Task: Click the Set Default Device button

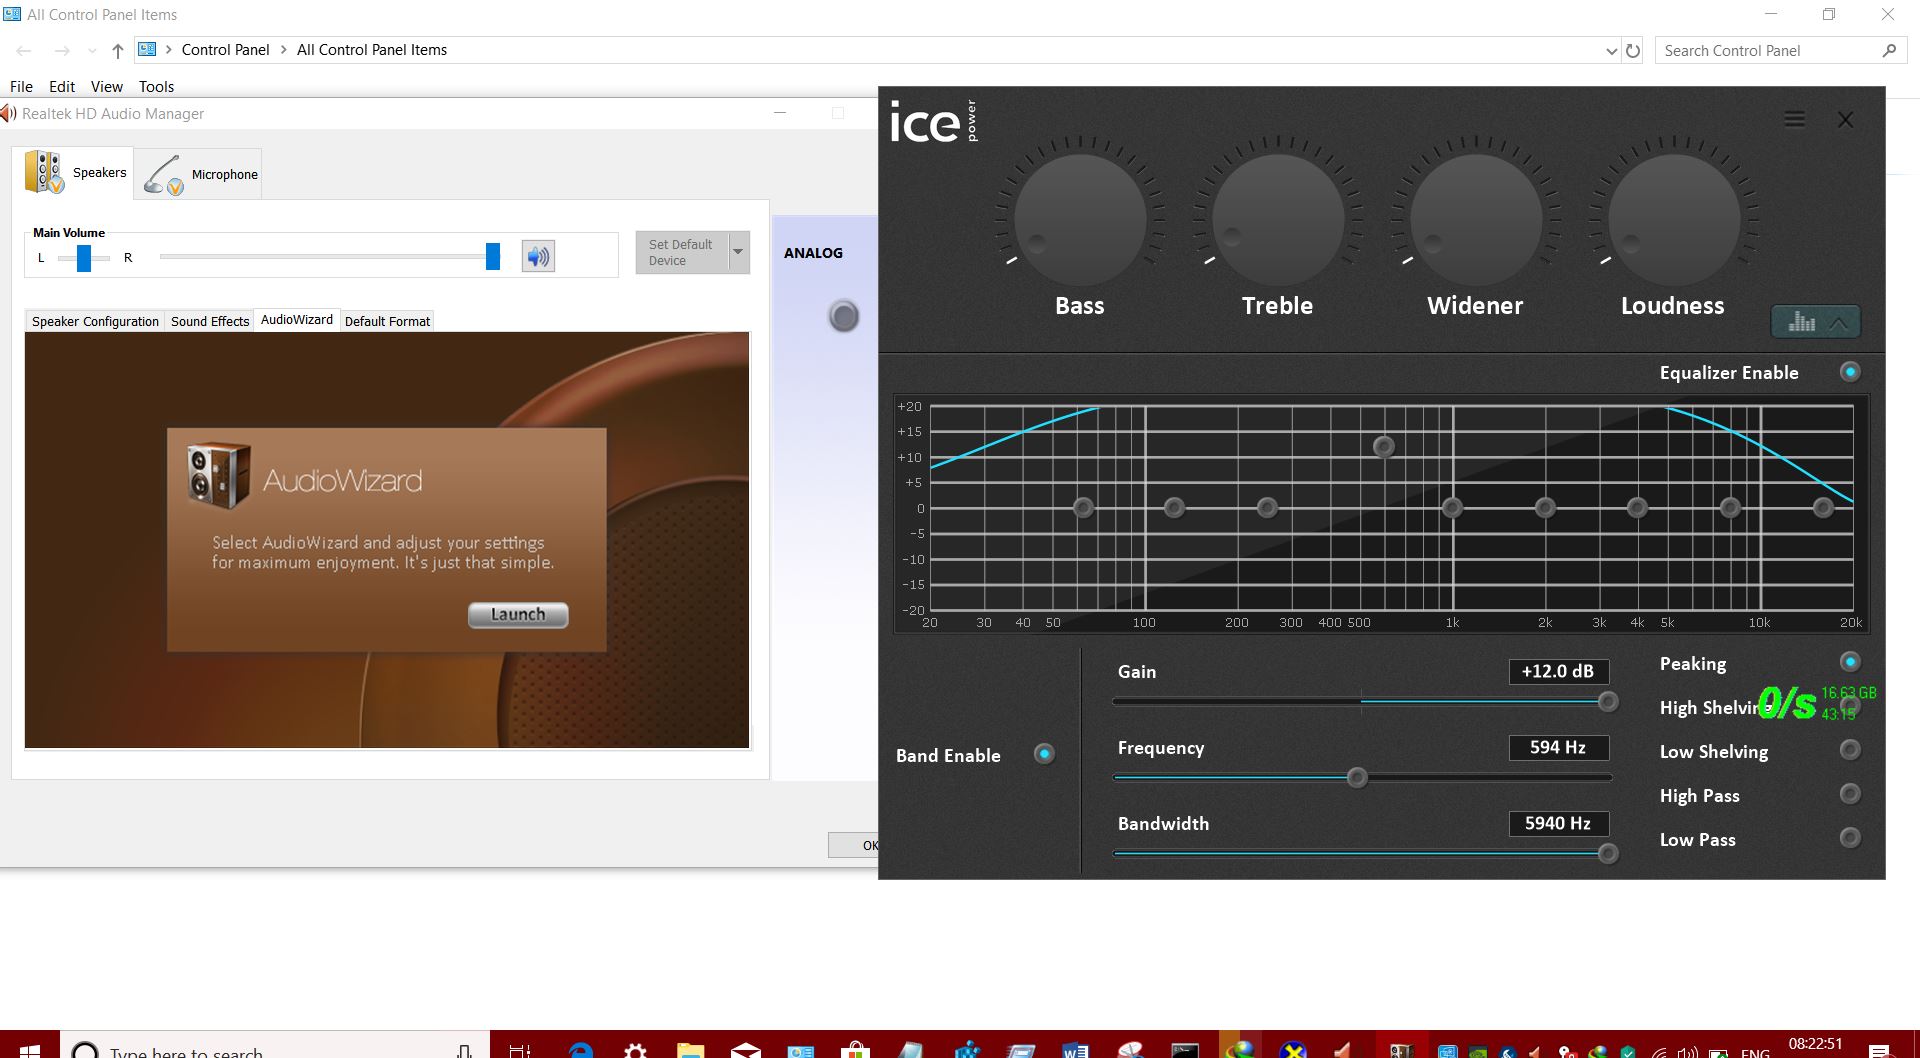Action: (x=682, y=252)
